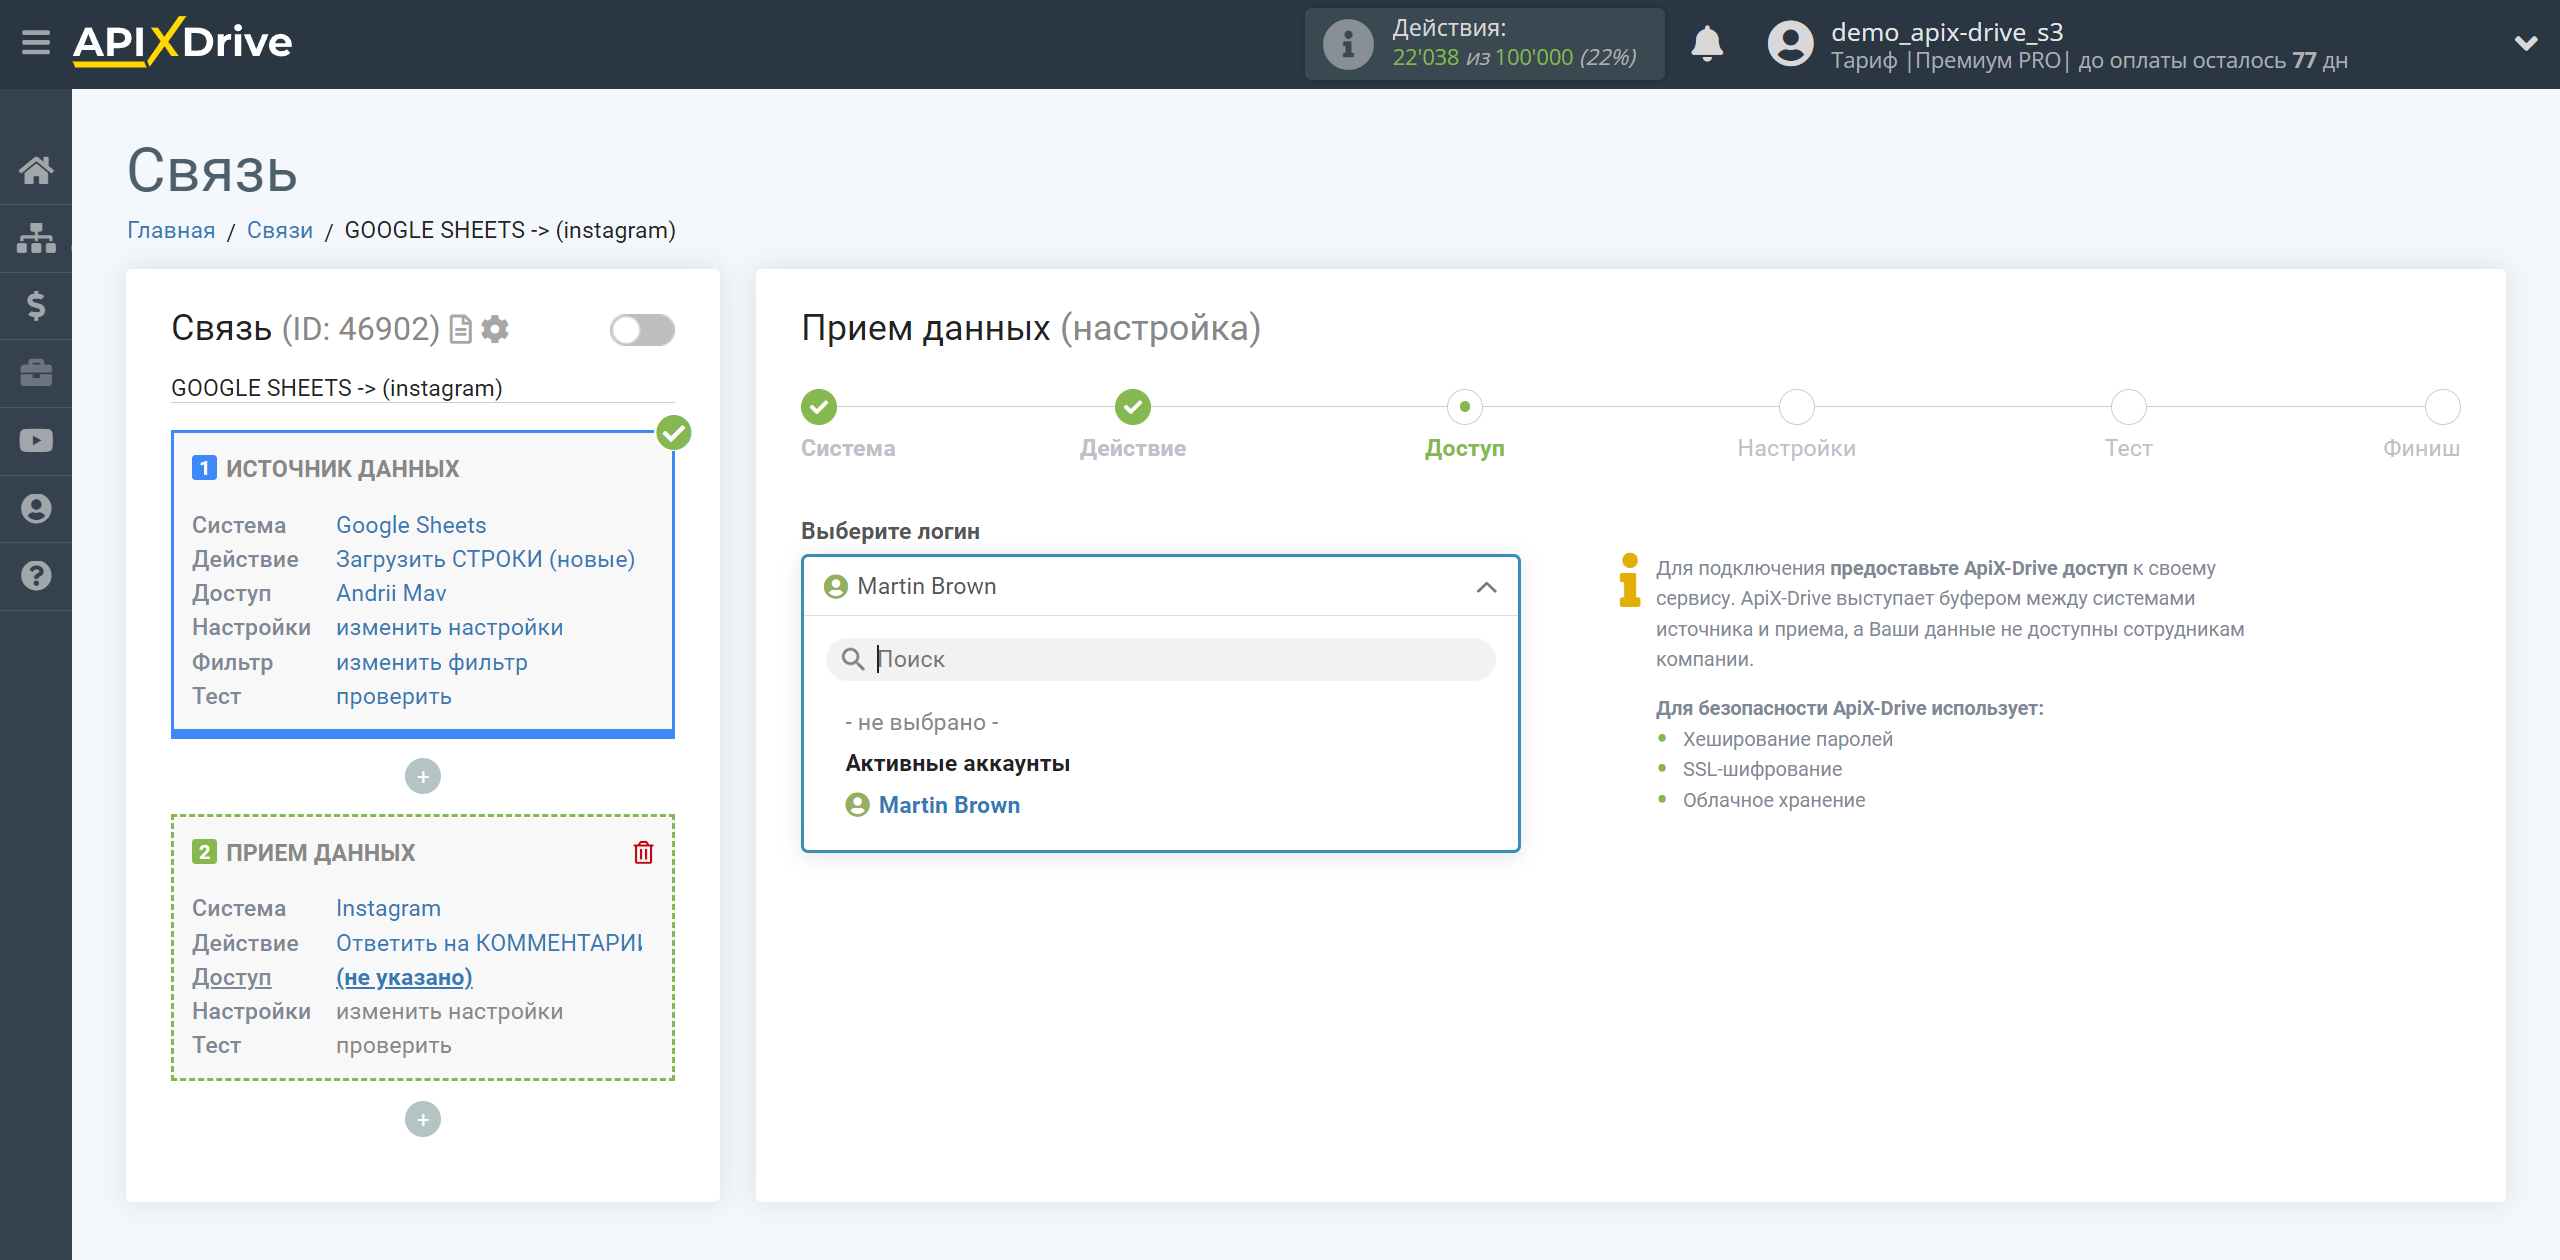Click source изменить настройки link
Screen dimensions: 2560x1260
[449, 627]
